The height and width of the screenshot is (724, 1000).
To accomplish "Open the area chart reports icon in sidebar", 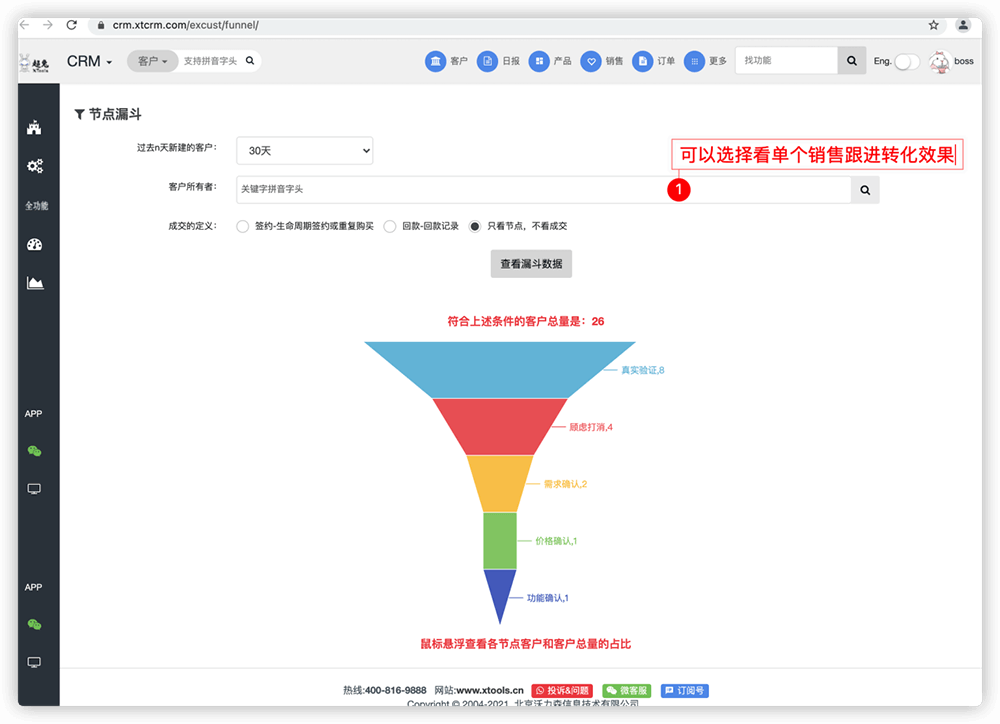I will point(34,283).
